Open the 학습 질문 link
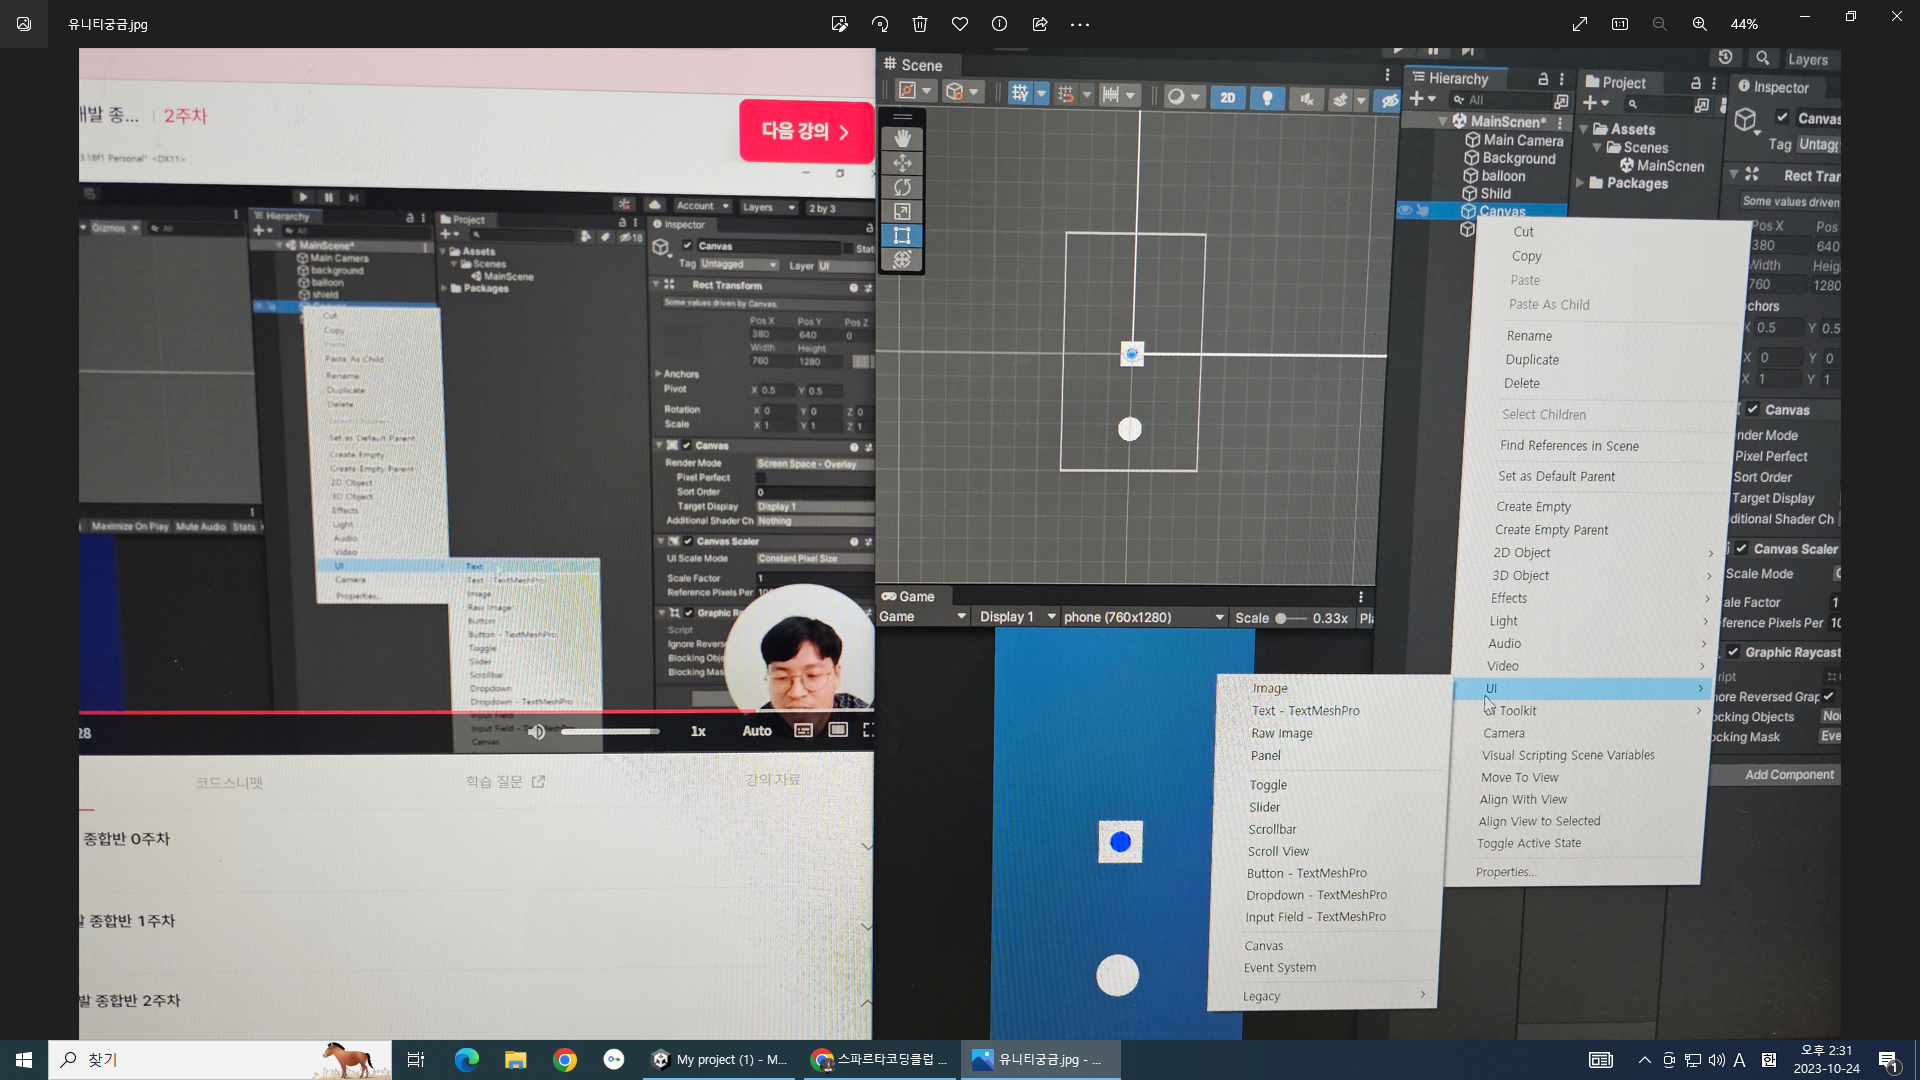 [x=505, y=782]
